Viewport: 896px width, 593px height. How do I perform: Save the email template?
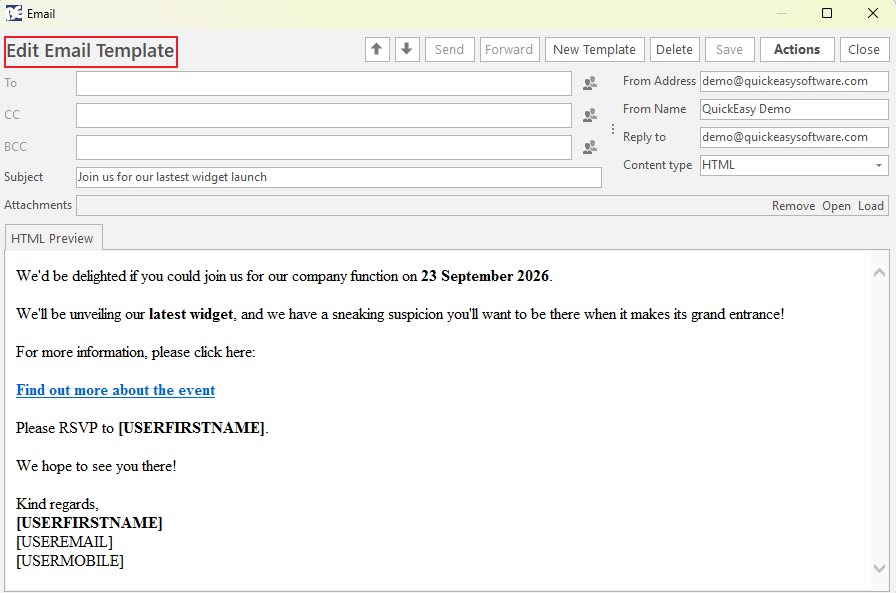click(729, 50)
